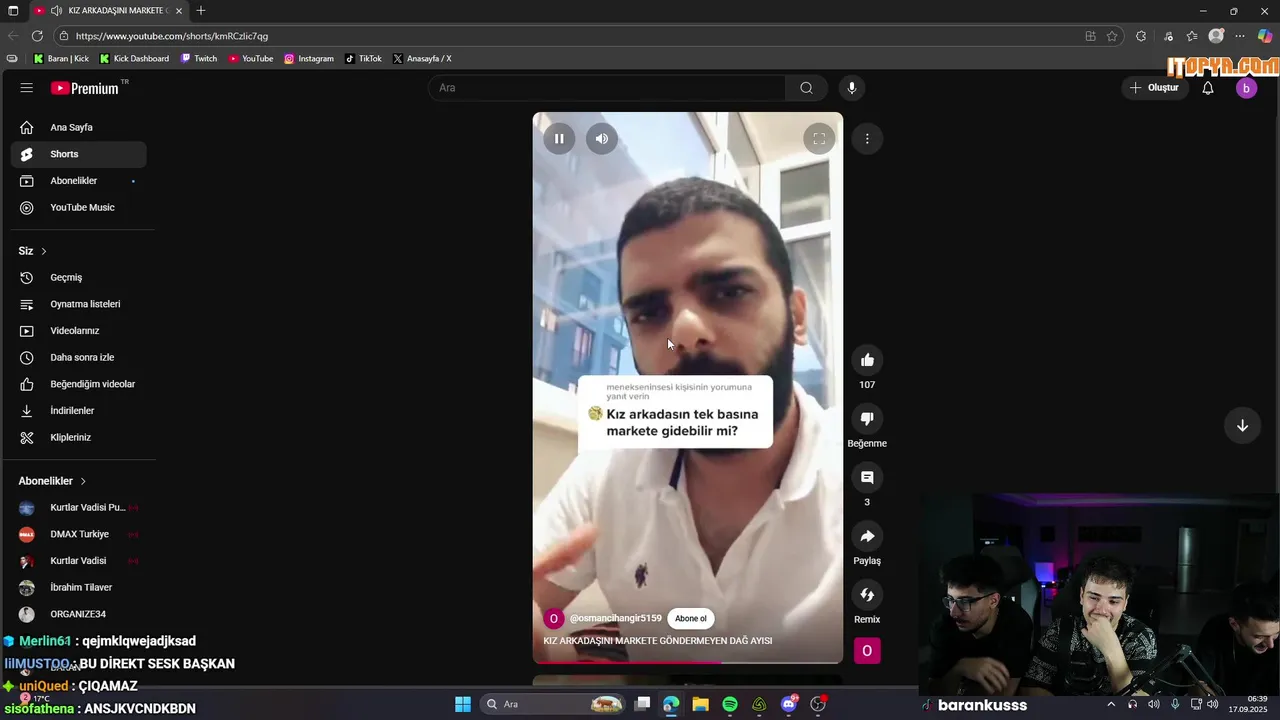Open Edge settings and more menu
Screen dimensions: 1280x720
[x=1240, y=36]
